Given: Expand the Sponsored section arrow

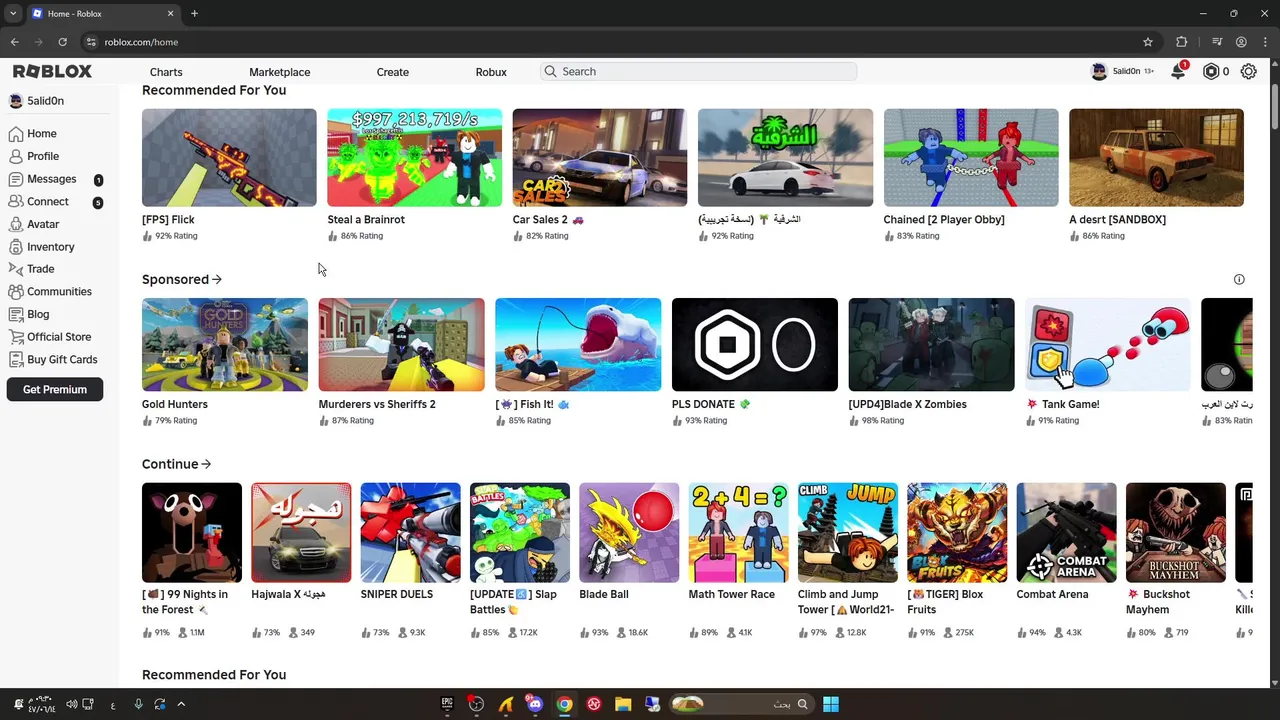Looking at the screenshot, I should coord(217,279).
